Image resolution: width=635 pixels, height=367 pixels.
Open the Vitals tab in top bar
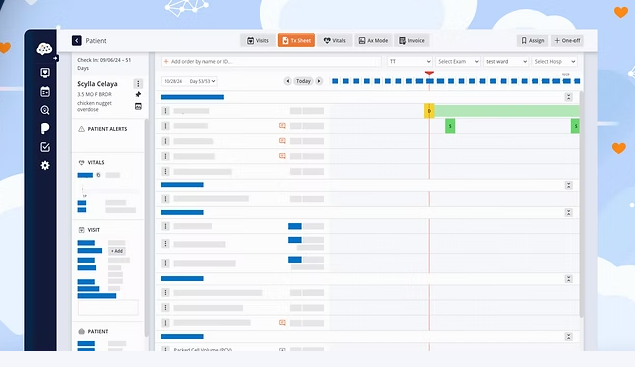tap(335, 41)
